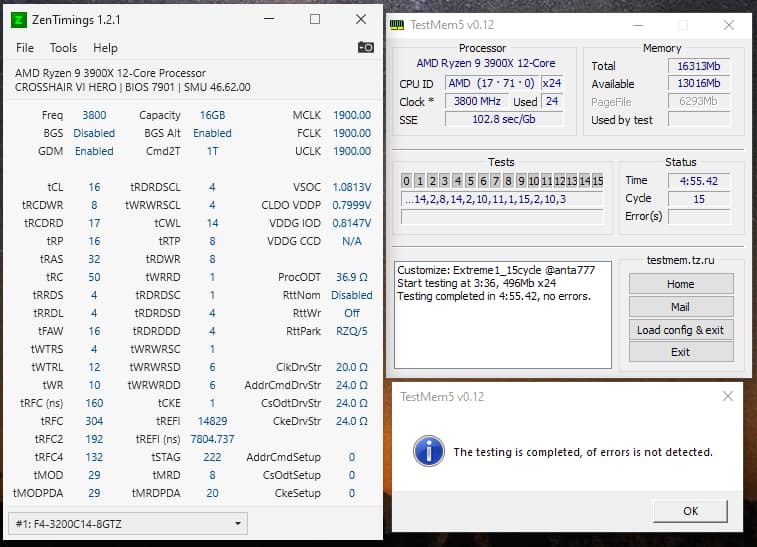Click the SSE 102.8 sec/Gb field
The image size is (757, 547).
pos(504,119)
